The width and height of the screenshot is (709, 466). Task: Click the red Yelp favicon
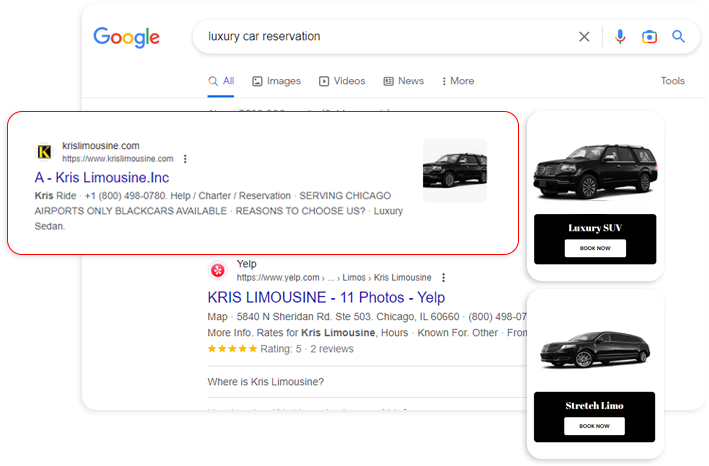coord(217,270)
